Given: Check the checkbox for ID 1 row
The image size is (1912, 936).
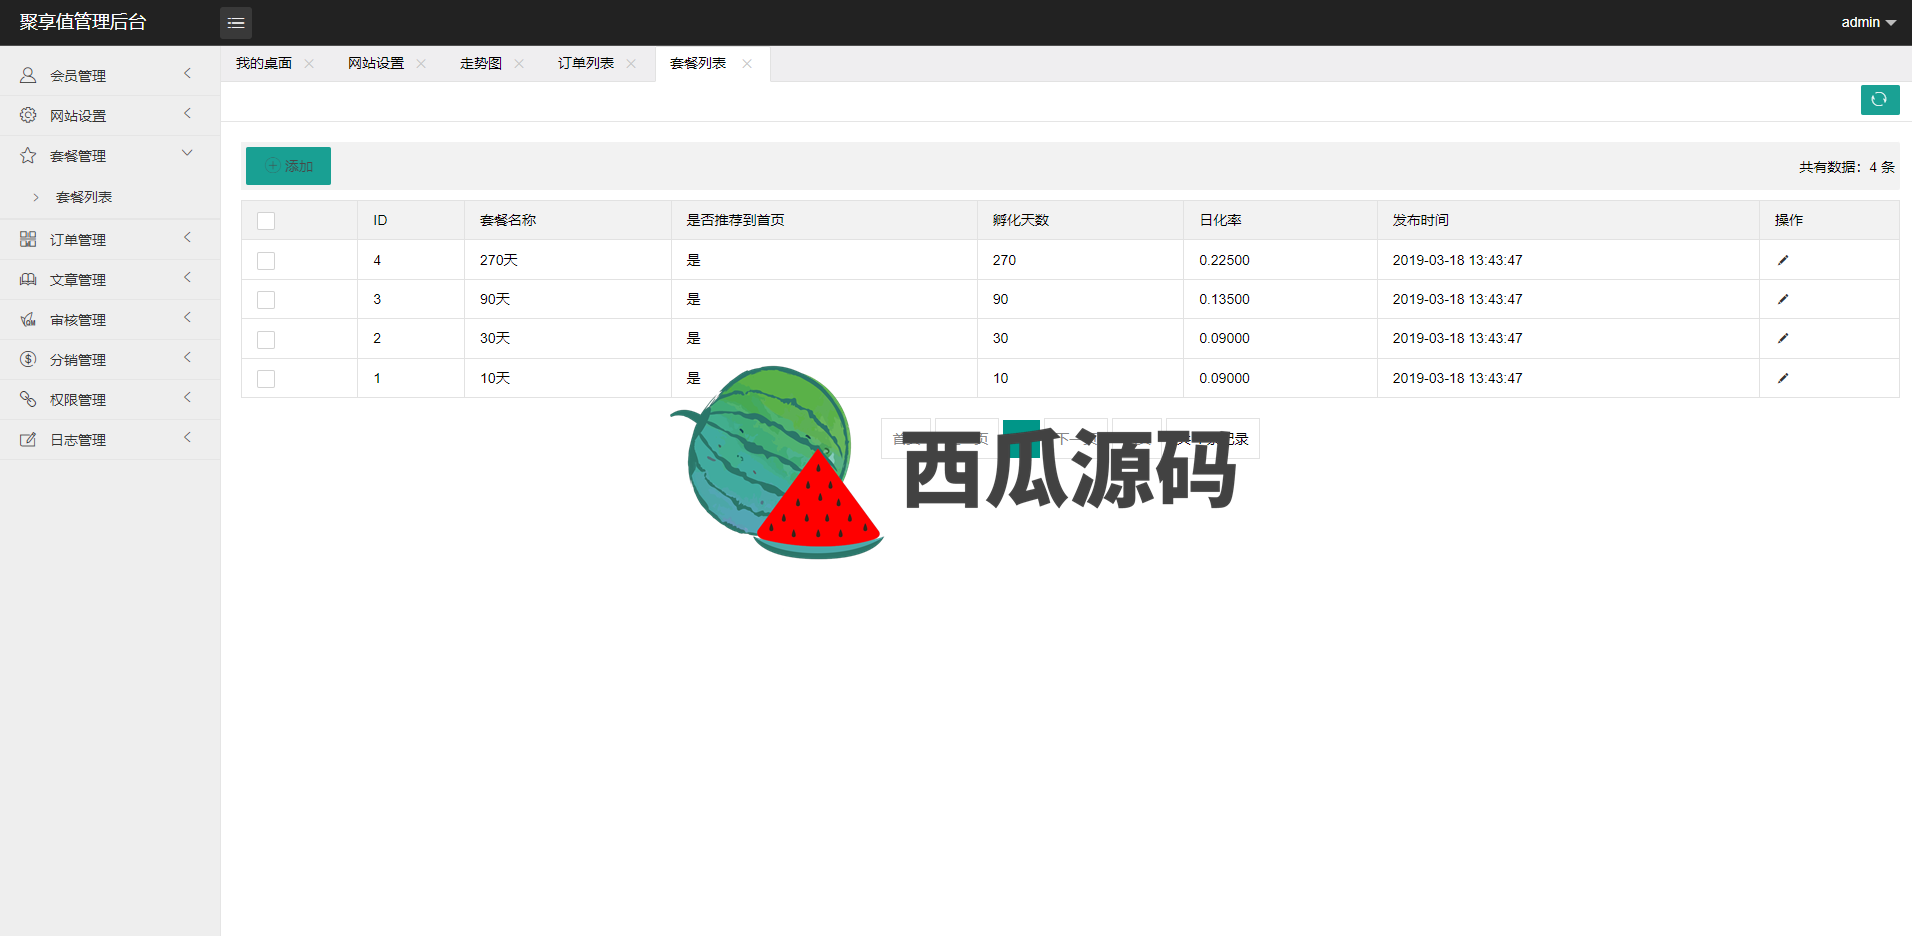Looking at the screenshot, I should point(266,379).
